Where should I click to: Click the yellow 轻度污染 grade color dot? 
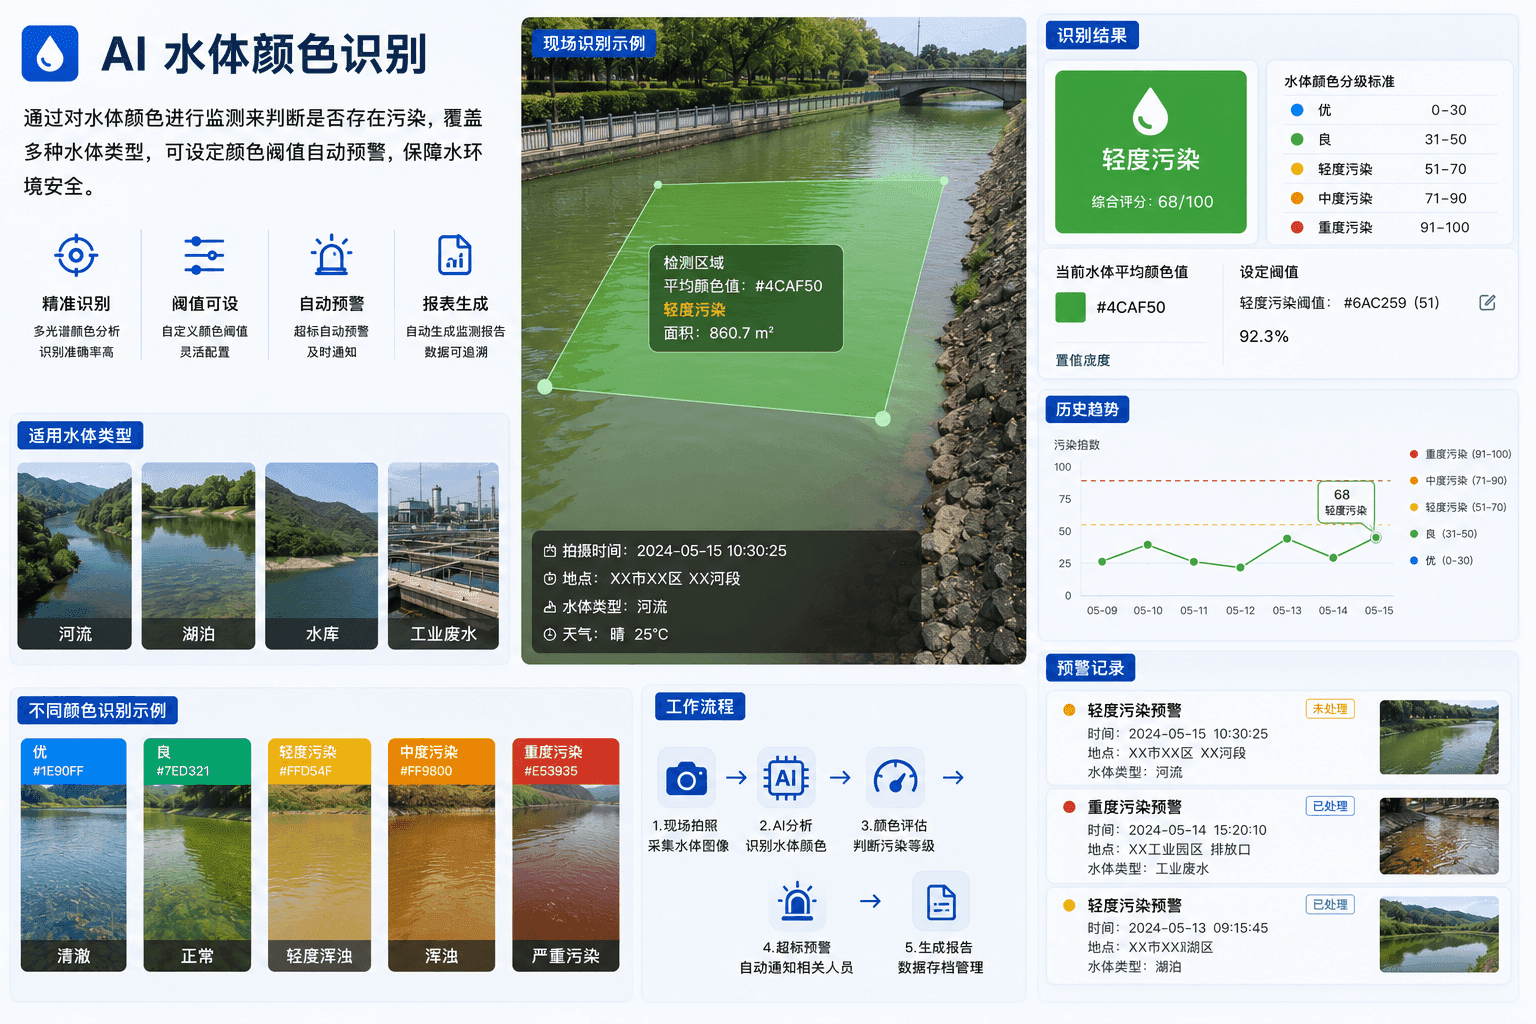pos(1297,169)
